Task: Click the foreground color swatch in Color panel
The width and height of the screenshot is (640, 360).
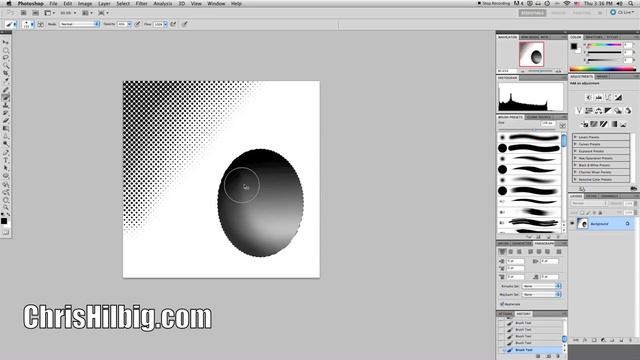Action: (574, 46)
